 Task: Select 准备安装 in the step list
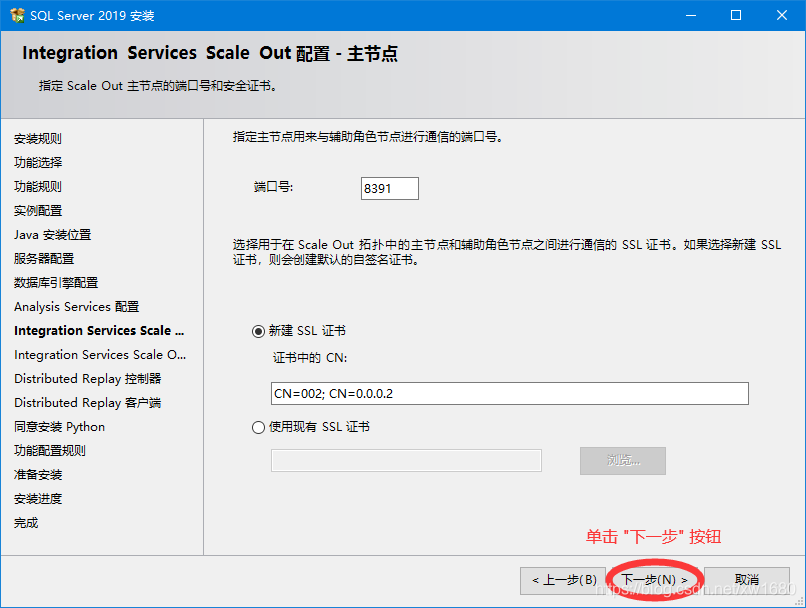coord(38,475)
